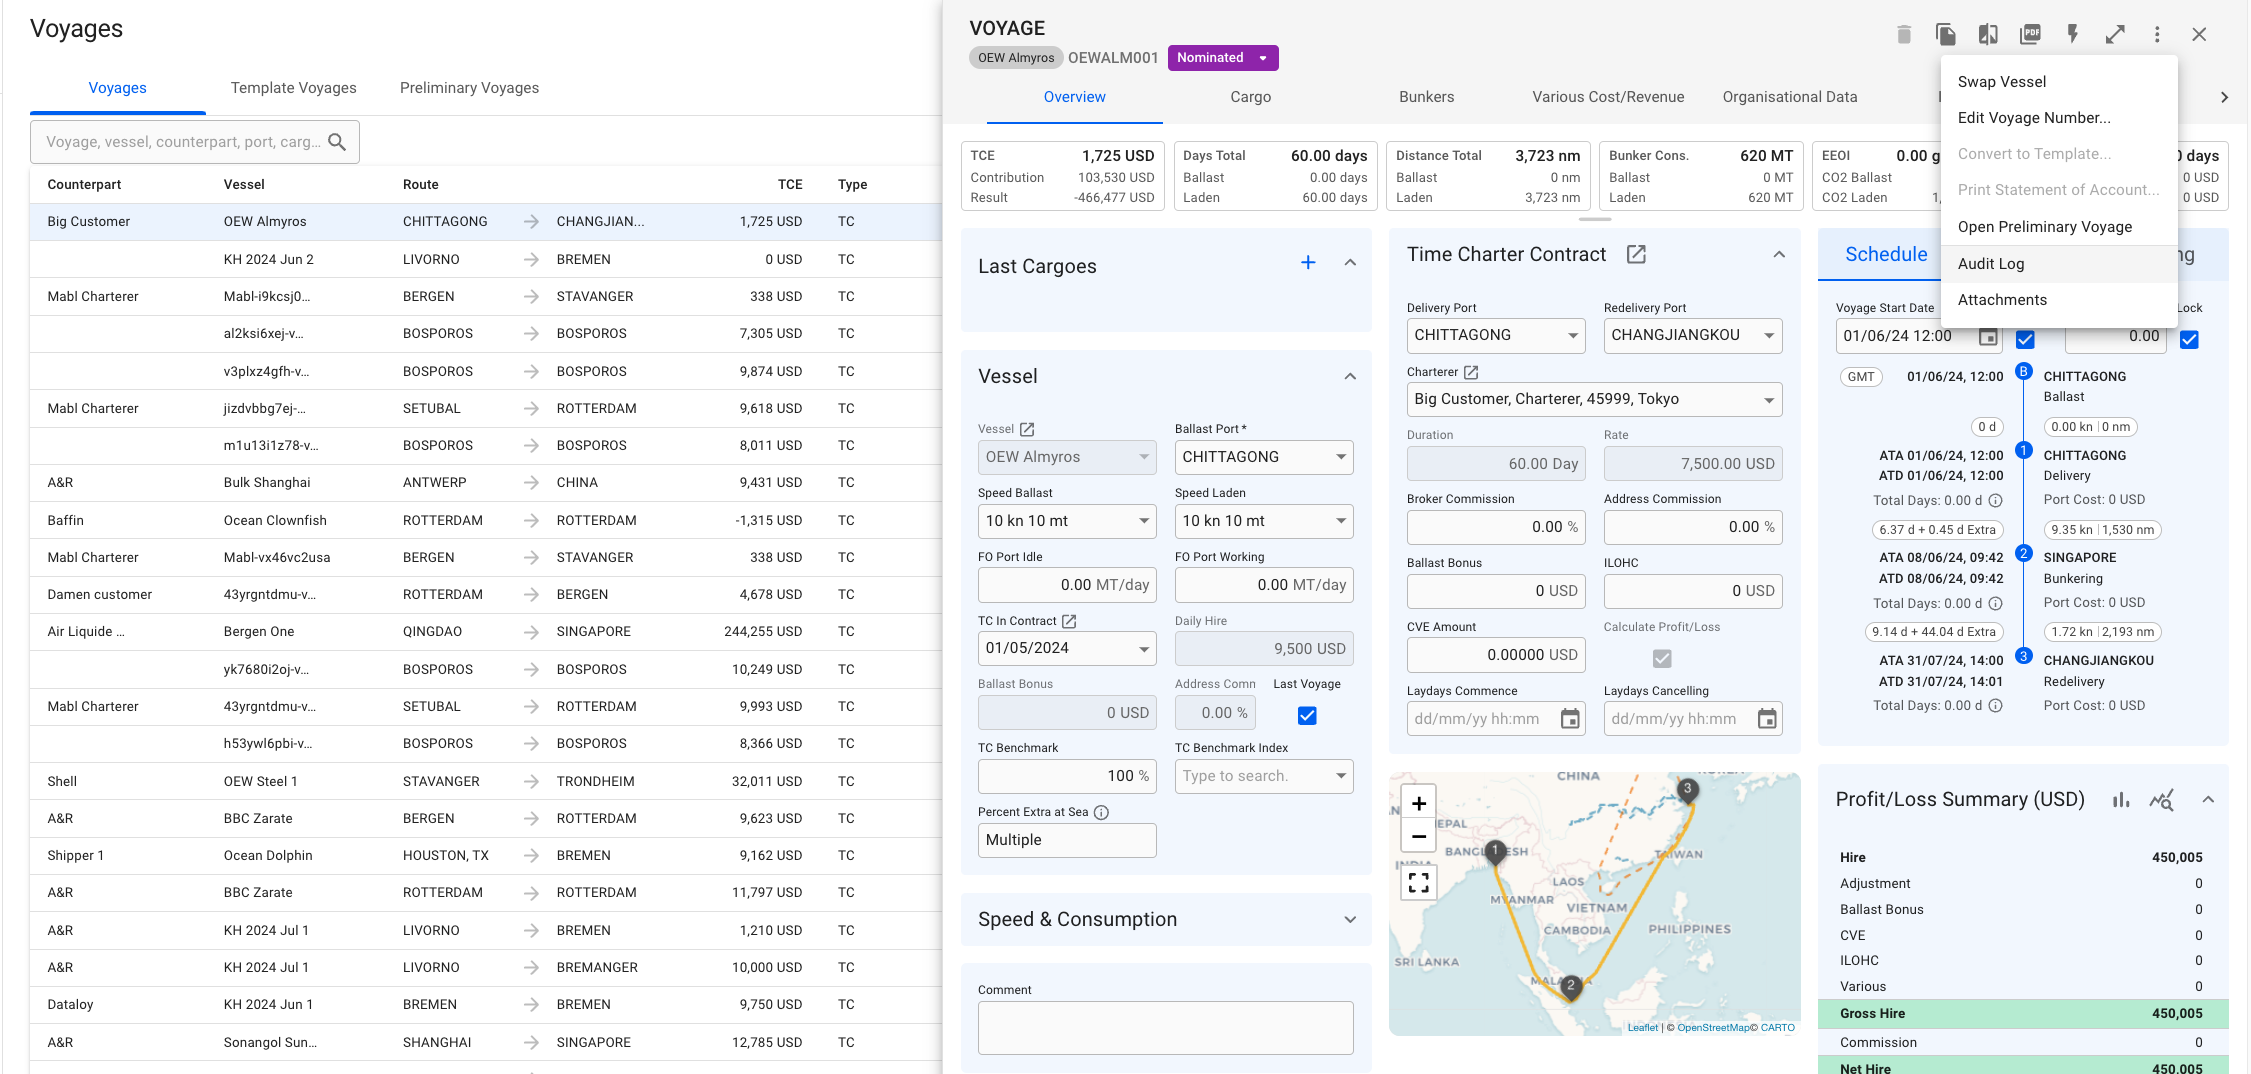The width and height of the screenshot is (2251, 1074).
Task: Open Time Charter Contract external link icon
Action: (x=1636, y=255)
